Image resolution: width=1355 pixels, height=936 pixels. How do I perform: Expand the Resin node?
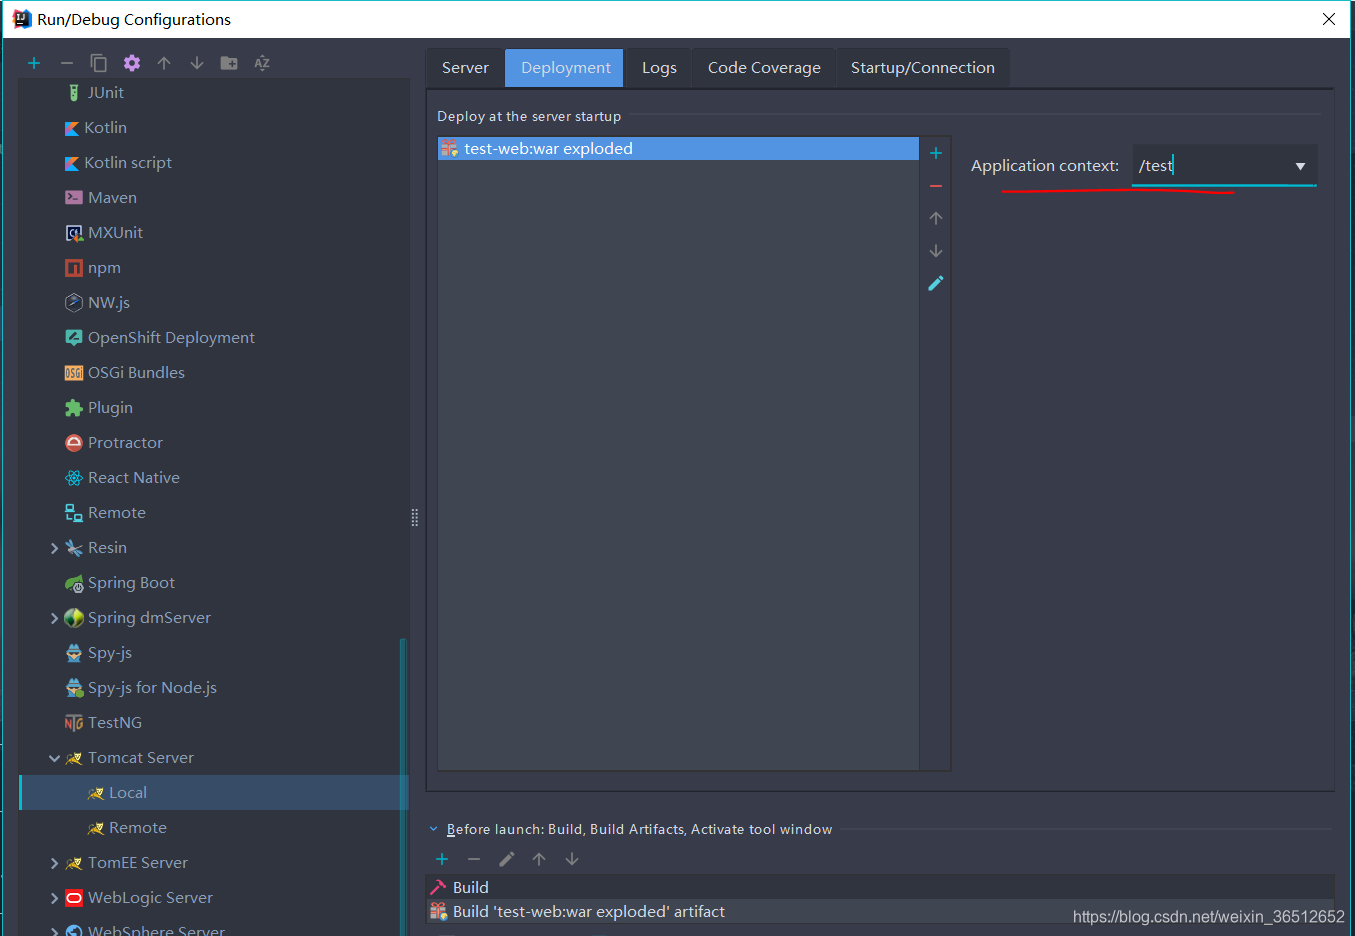pyautogui.click(x=54, y=548)
